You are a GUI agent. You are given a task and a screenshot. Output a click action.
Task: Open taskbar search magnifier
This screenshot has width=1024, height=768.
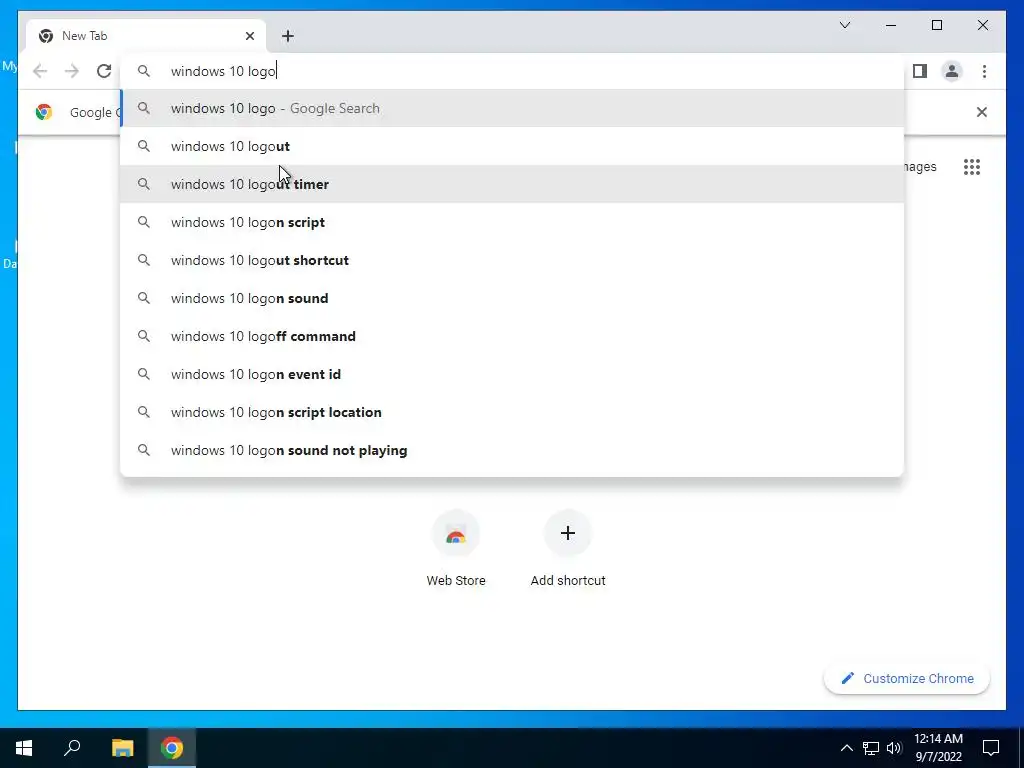(72, 748)
